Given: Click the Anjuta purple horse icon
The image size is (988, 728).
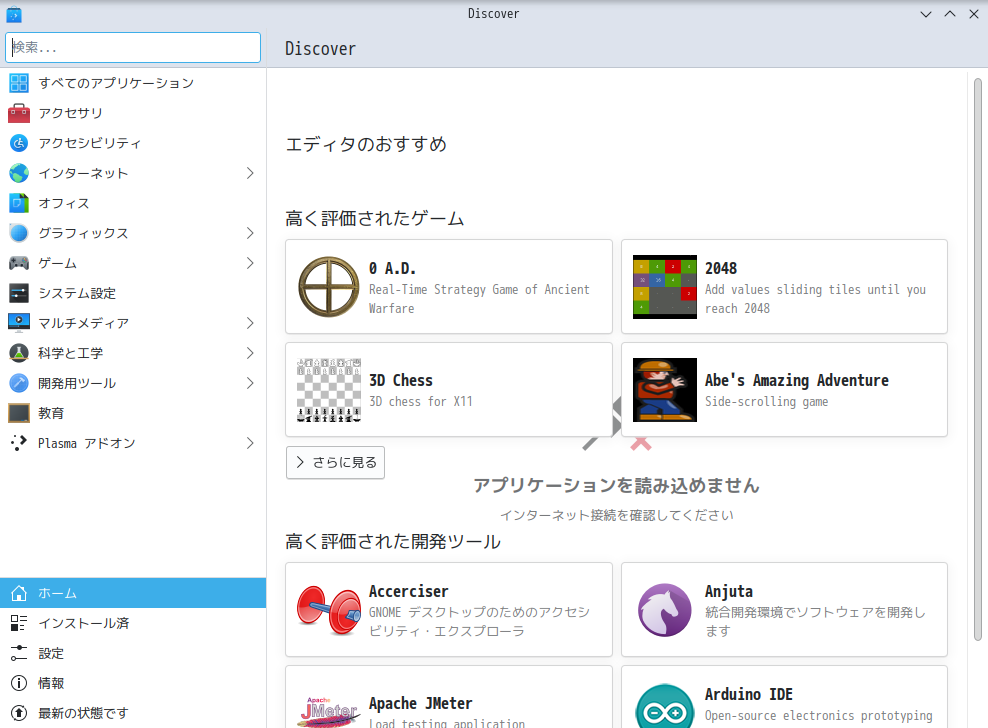Looking at the screenshot, I should click(x=665, y=610).
